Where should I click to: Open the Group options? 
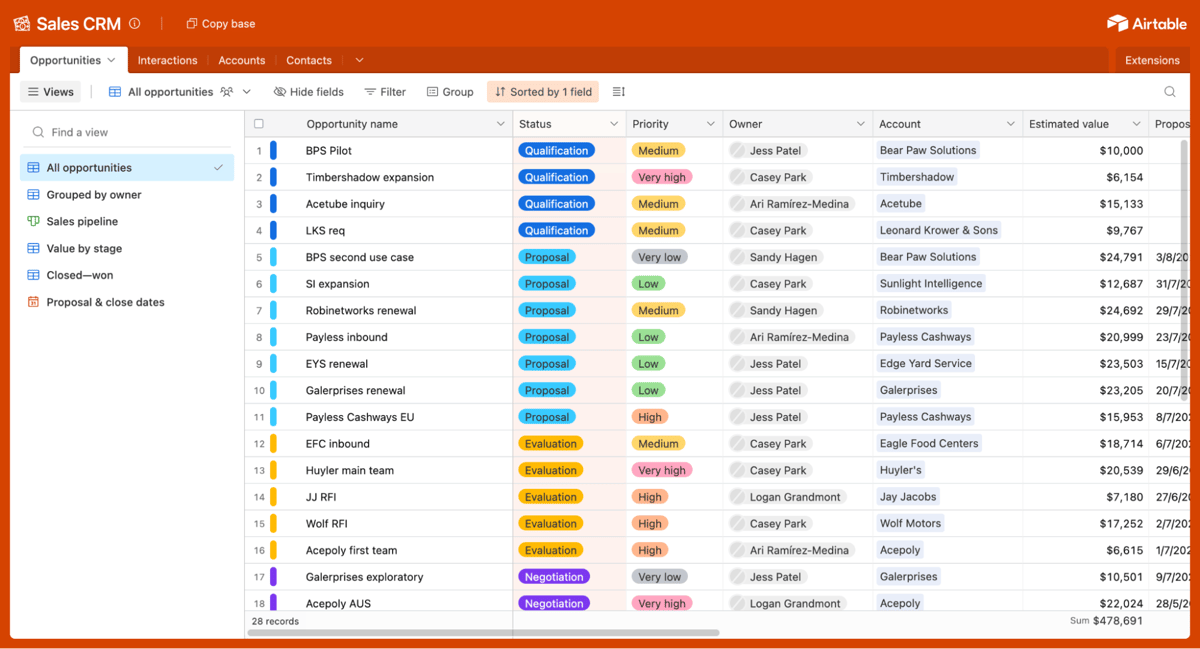(x=450, y=92)
